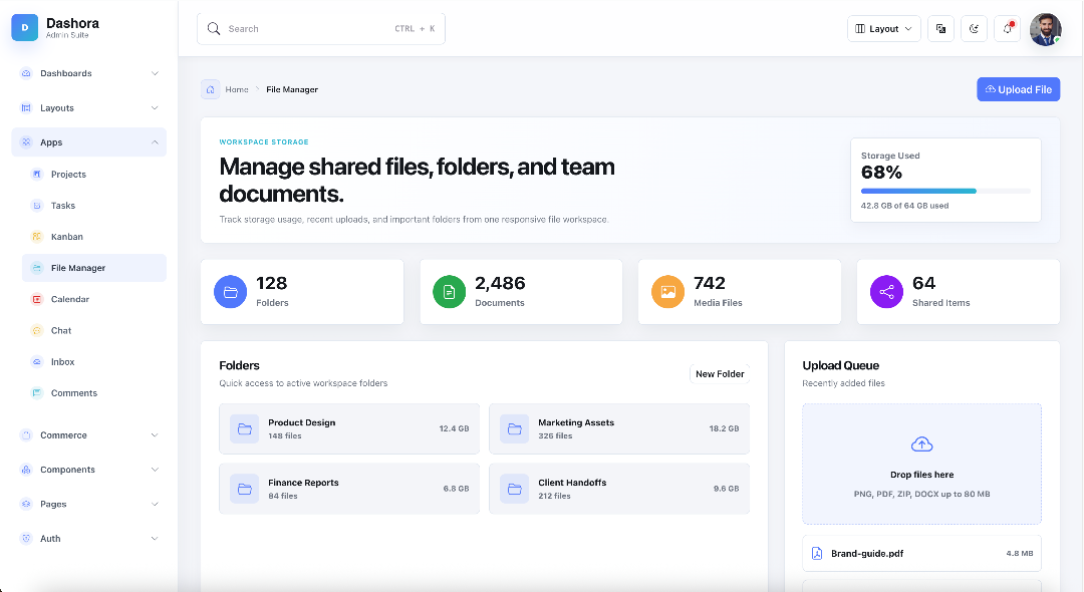Viewport: 1084px width, 592px height.
Task: Open the Kanban board item
Action: tap(94, 237)
